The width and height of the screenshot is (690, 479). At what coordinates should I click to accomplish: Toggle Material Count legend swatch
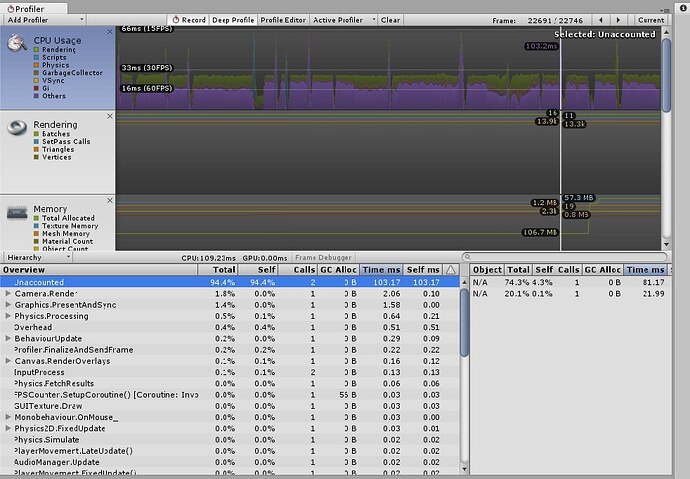[x=37, y=241]
